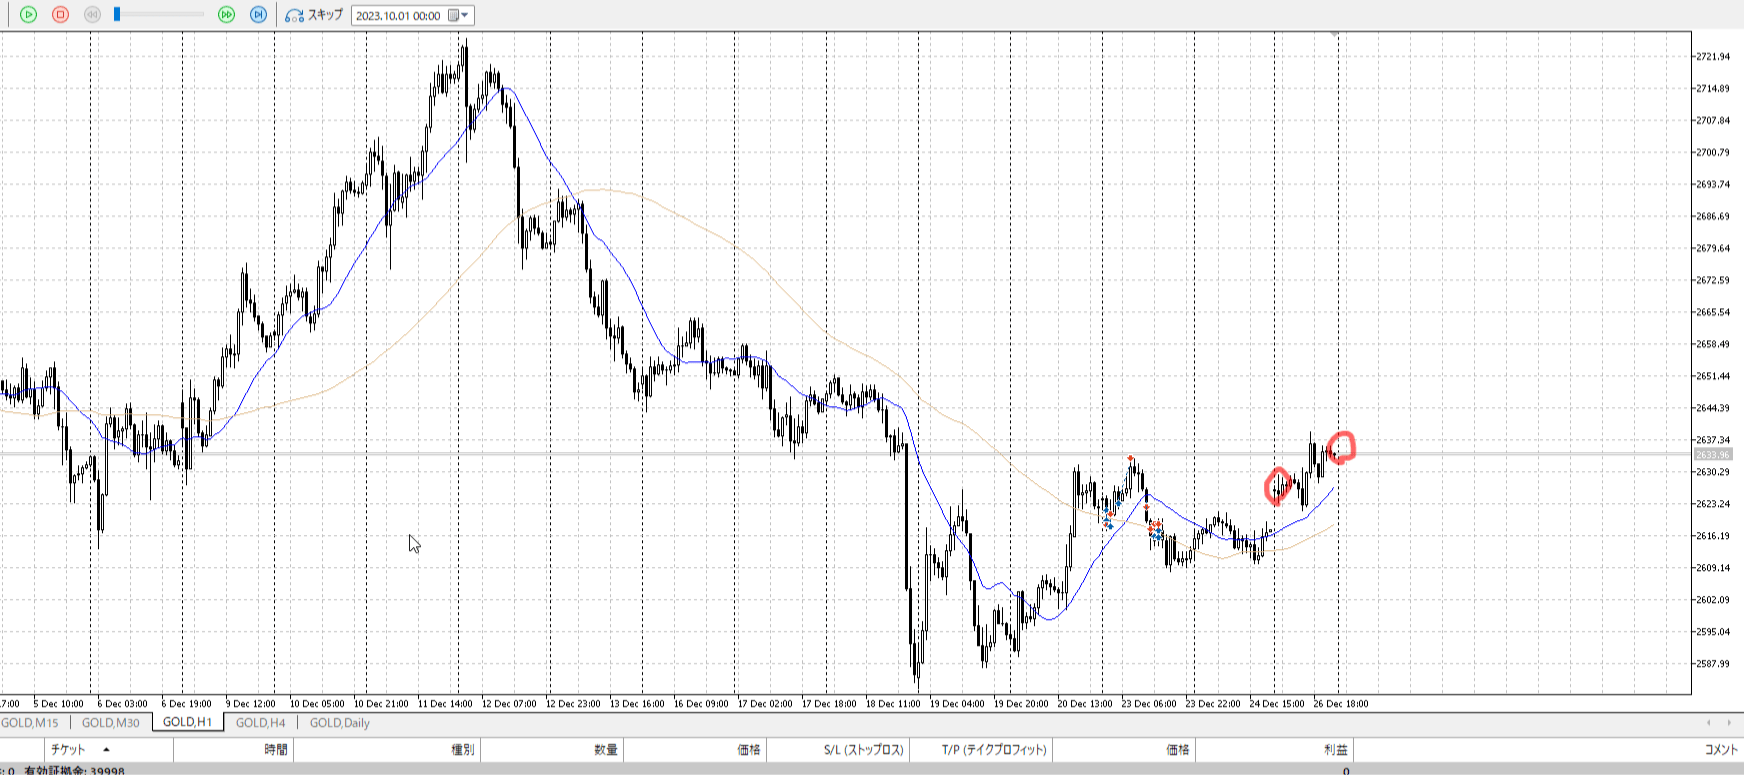The image size is (1744, 775).
Task: Click the T/P (テイクプロフィット) column header
Action: tap(993, 750)
